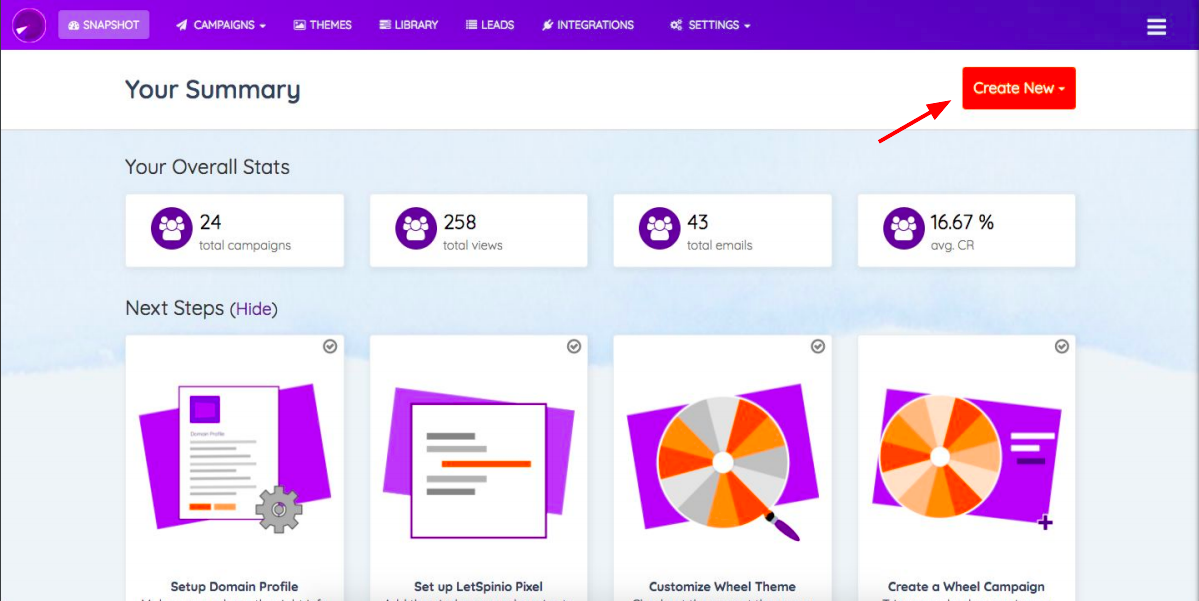Click the 258 total views value
The width and height of the screenshot is (1199, 601).
460,223
